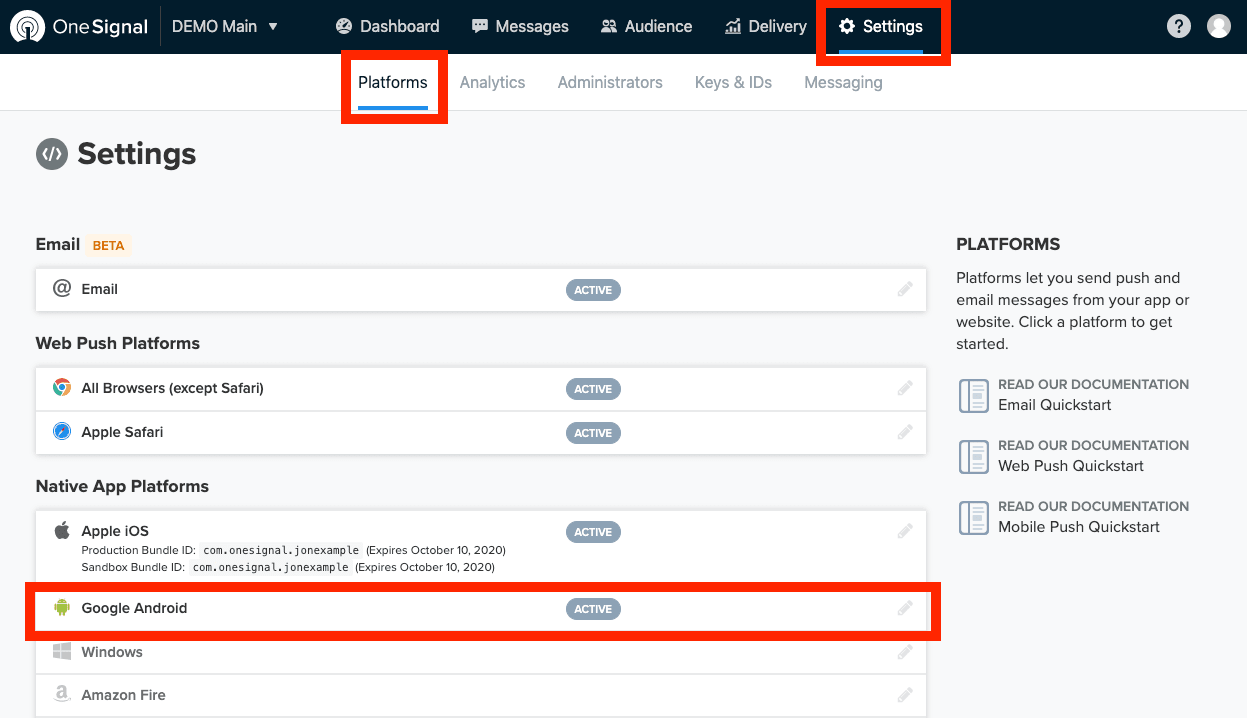Select the Google Android platform label
1247x718 pixels.
tap(134, 608)
